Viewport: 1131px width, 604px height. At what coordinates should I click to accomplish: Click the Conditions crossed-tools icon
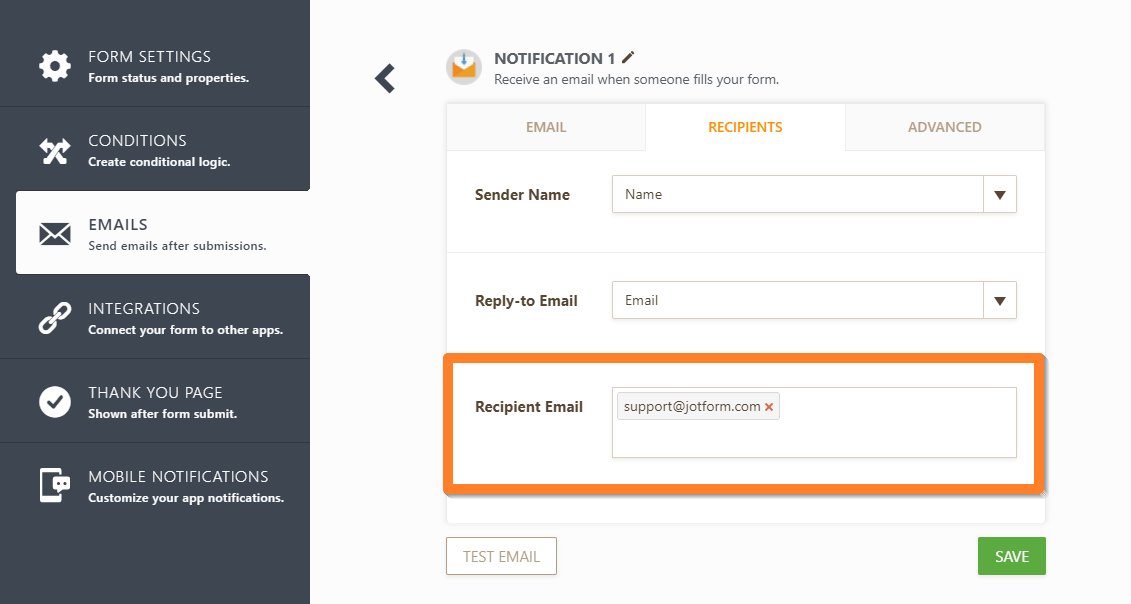pyautogui.click(x=55, y=150)
